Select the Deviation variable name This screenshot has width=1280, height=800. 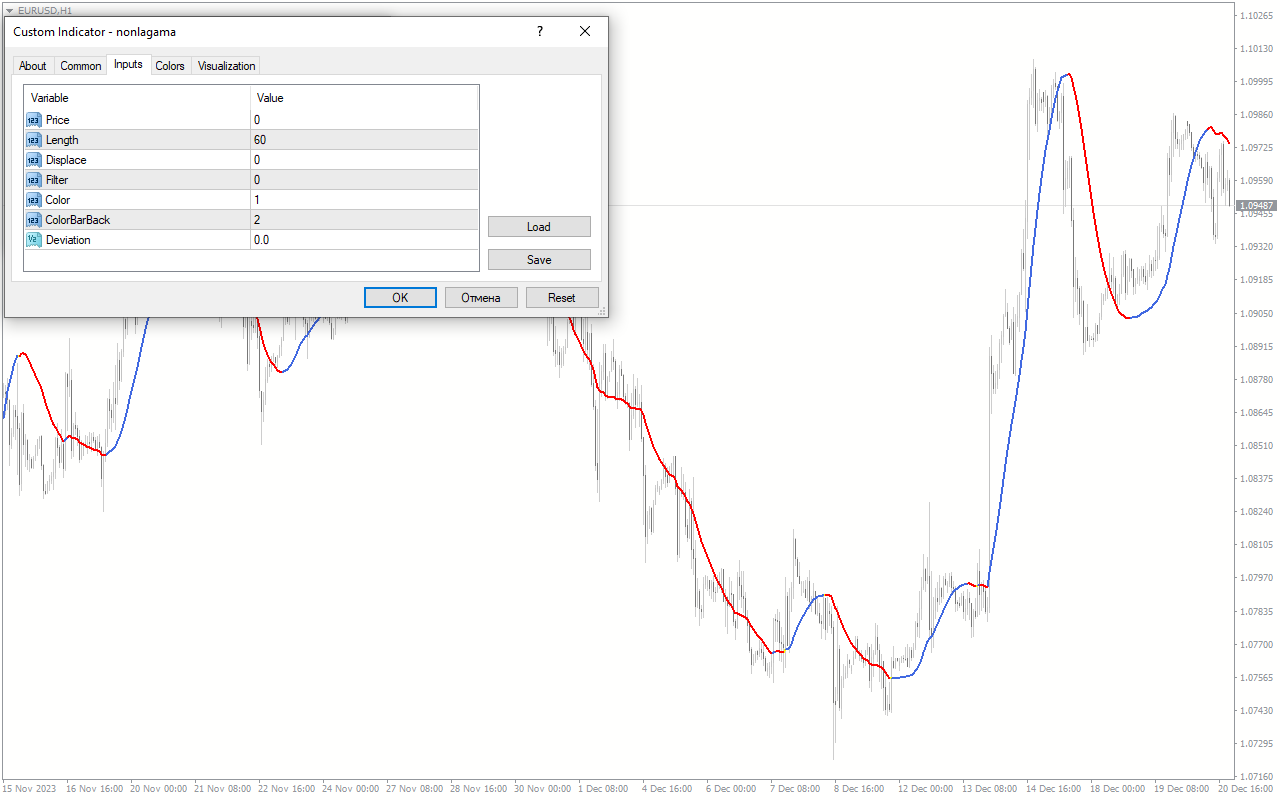click(68, 240)
